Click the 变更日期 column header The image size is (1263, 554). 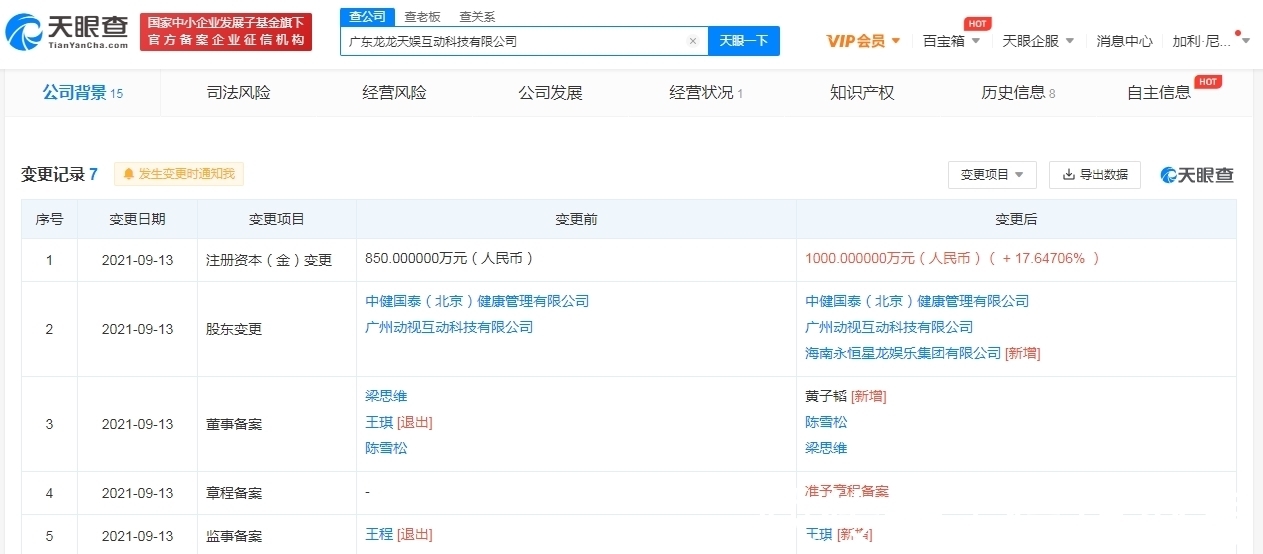138,219
